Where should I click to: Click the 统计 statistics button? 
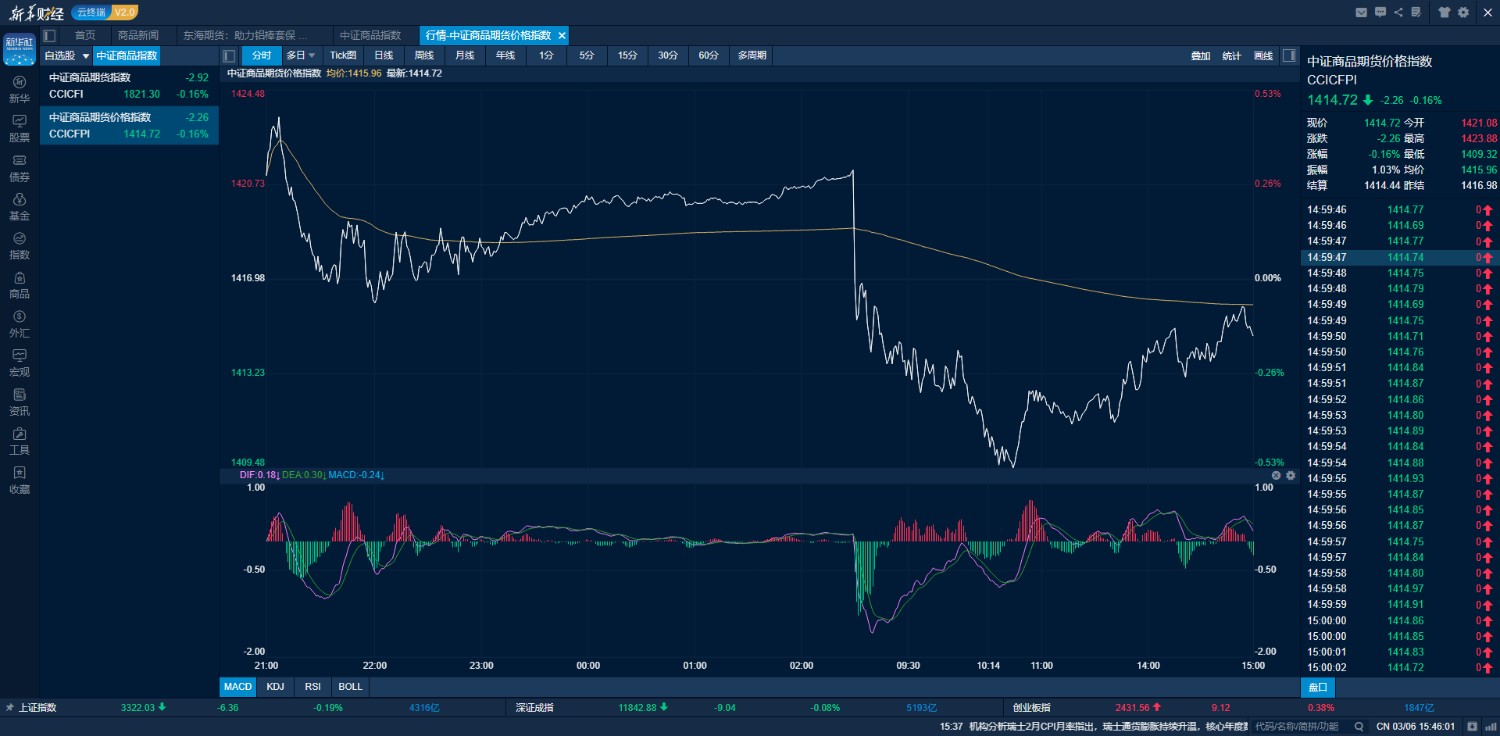point(1231,56)
